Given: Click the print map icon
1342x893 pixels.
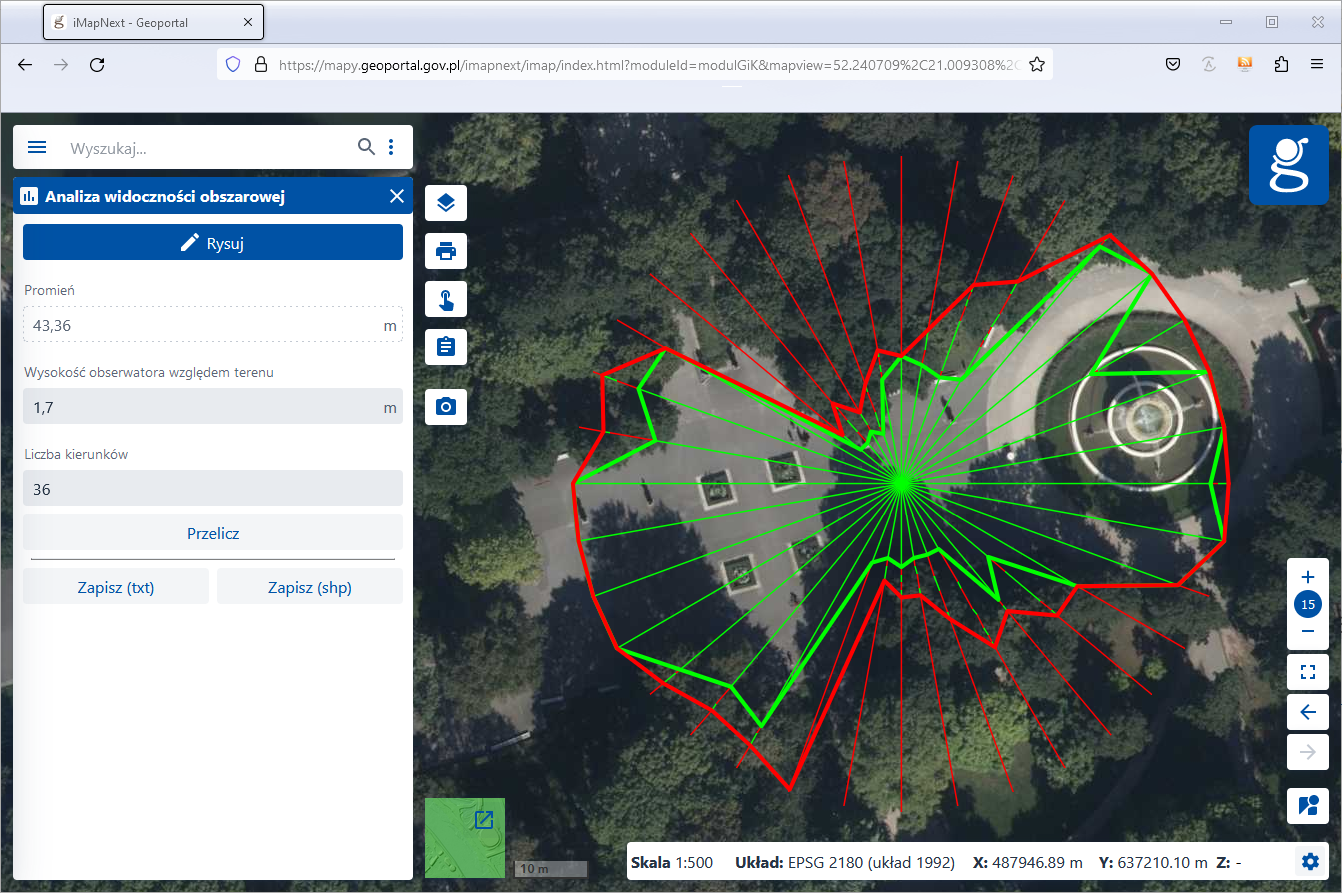Looking at the screenshot, I should click(x=446, y=251).
